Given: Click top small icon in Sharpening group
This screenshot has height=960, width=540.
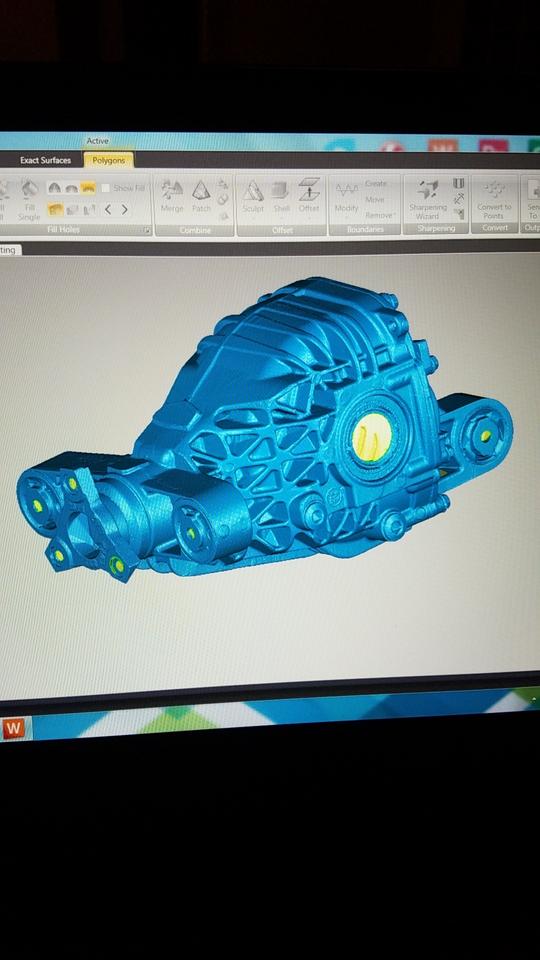Looking at the screenshot, I should 459,184.
